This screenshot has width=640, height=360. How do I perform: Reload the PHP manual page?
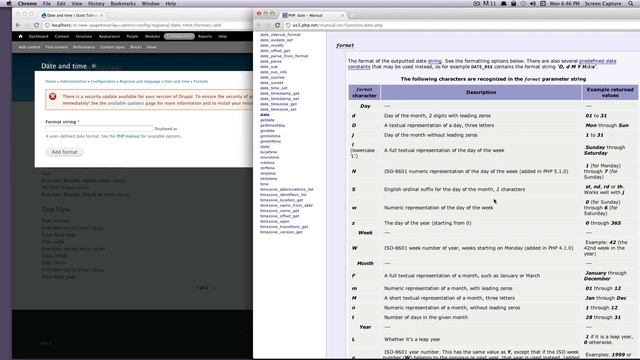pos(278,25)
